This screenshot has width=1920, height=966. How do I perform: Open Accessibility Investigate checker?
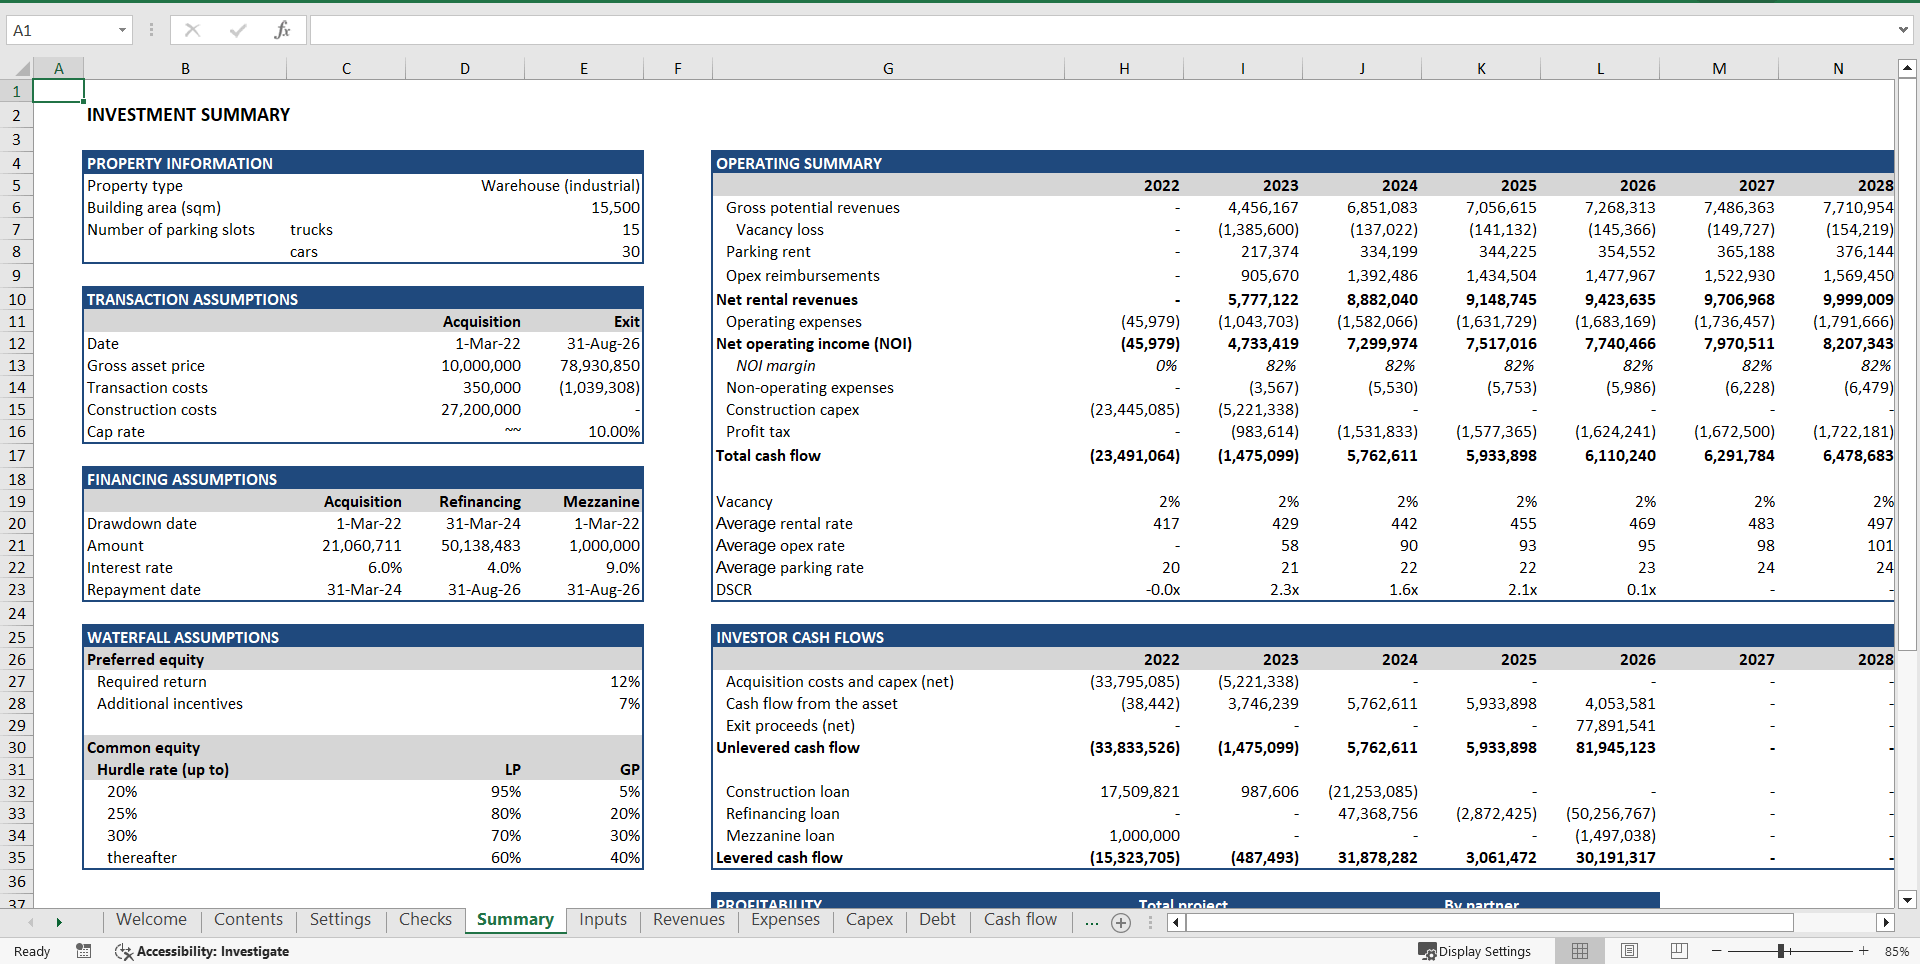pyautogui.click(x=202, y=951)
